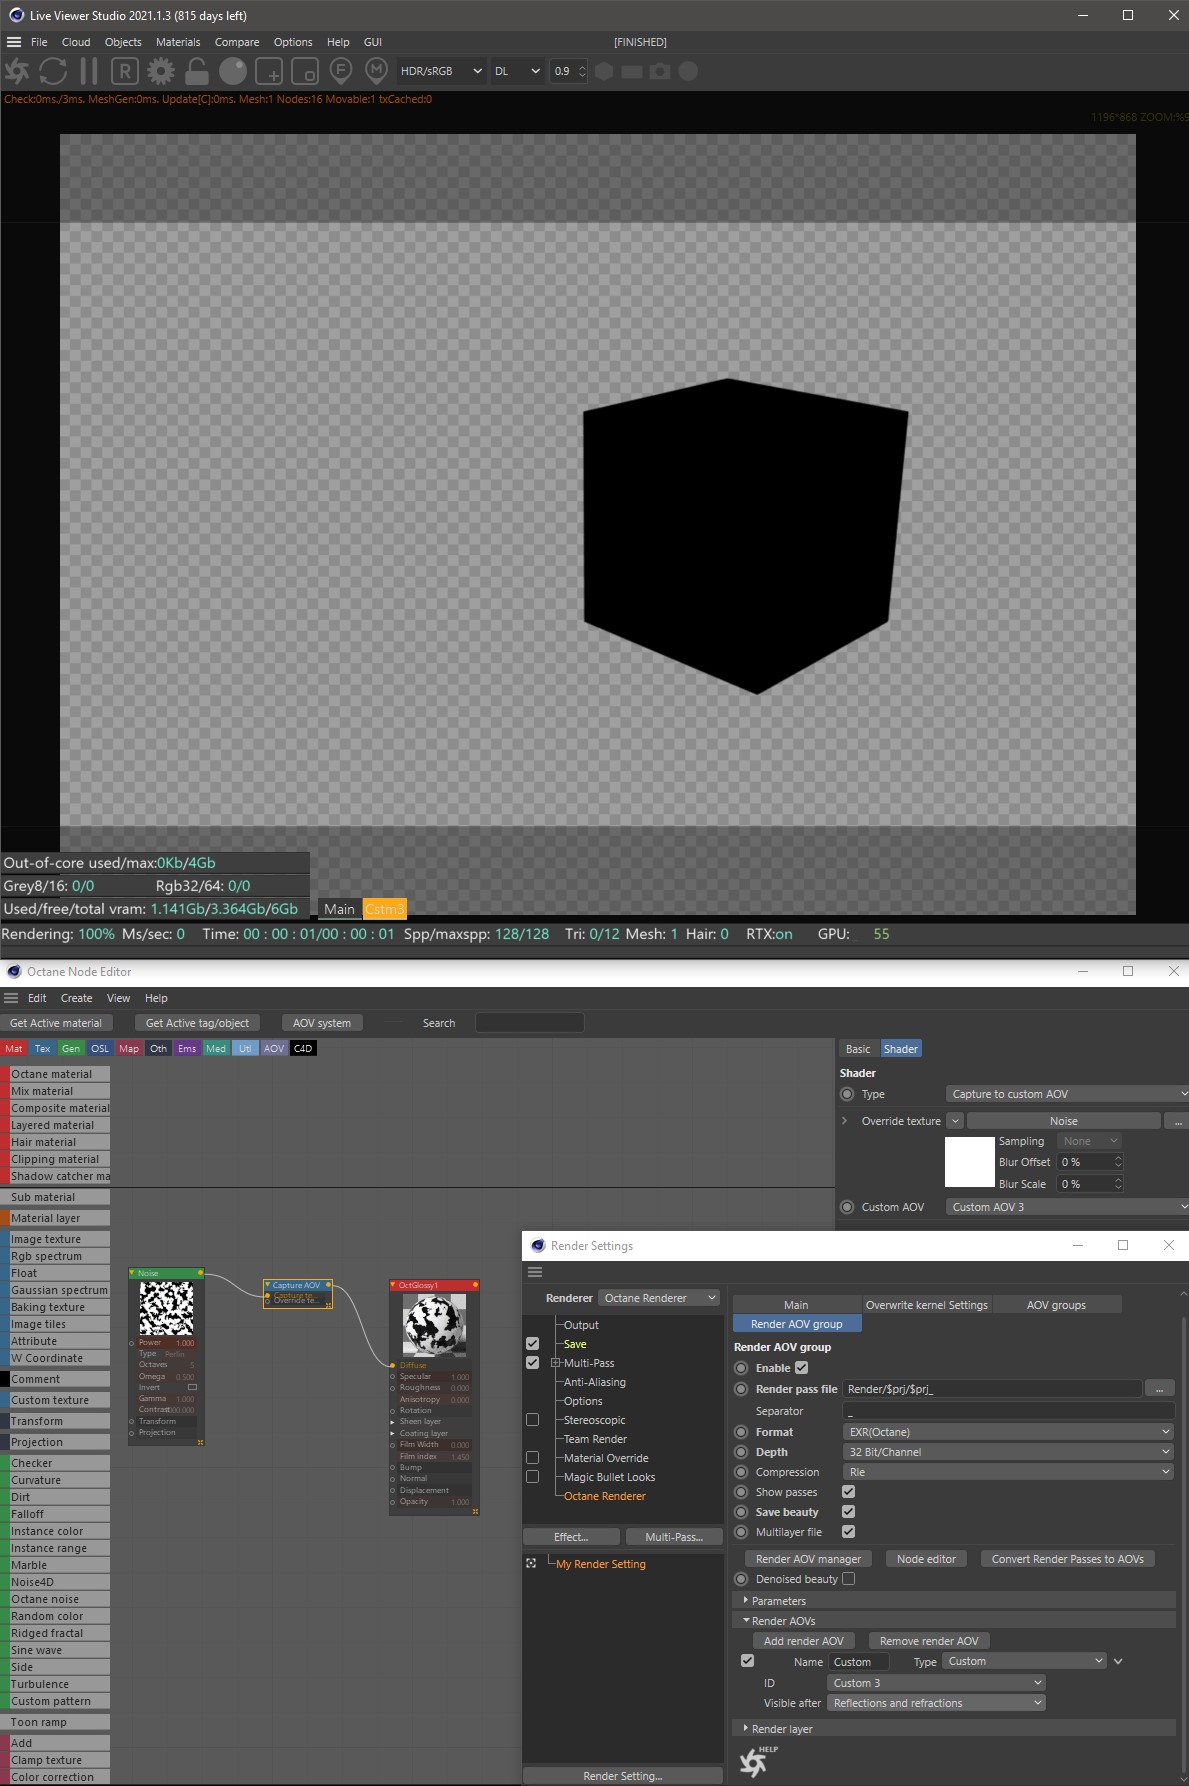
Task: Switch to Overwrite kernel Settings tab
Action: tap(927, 1304)
